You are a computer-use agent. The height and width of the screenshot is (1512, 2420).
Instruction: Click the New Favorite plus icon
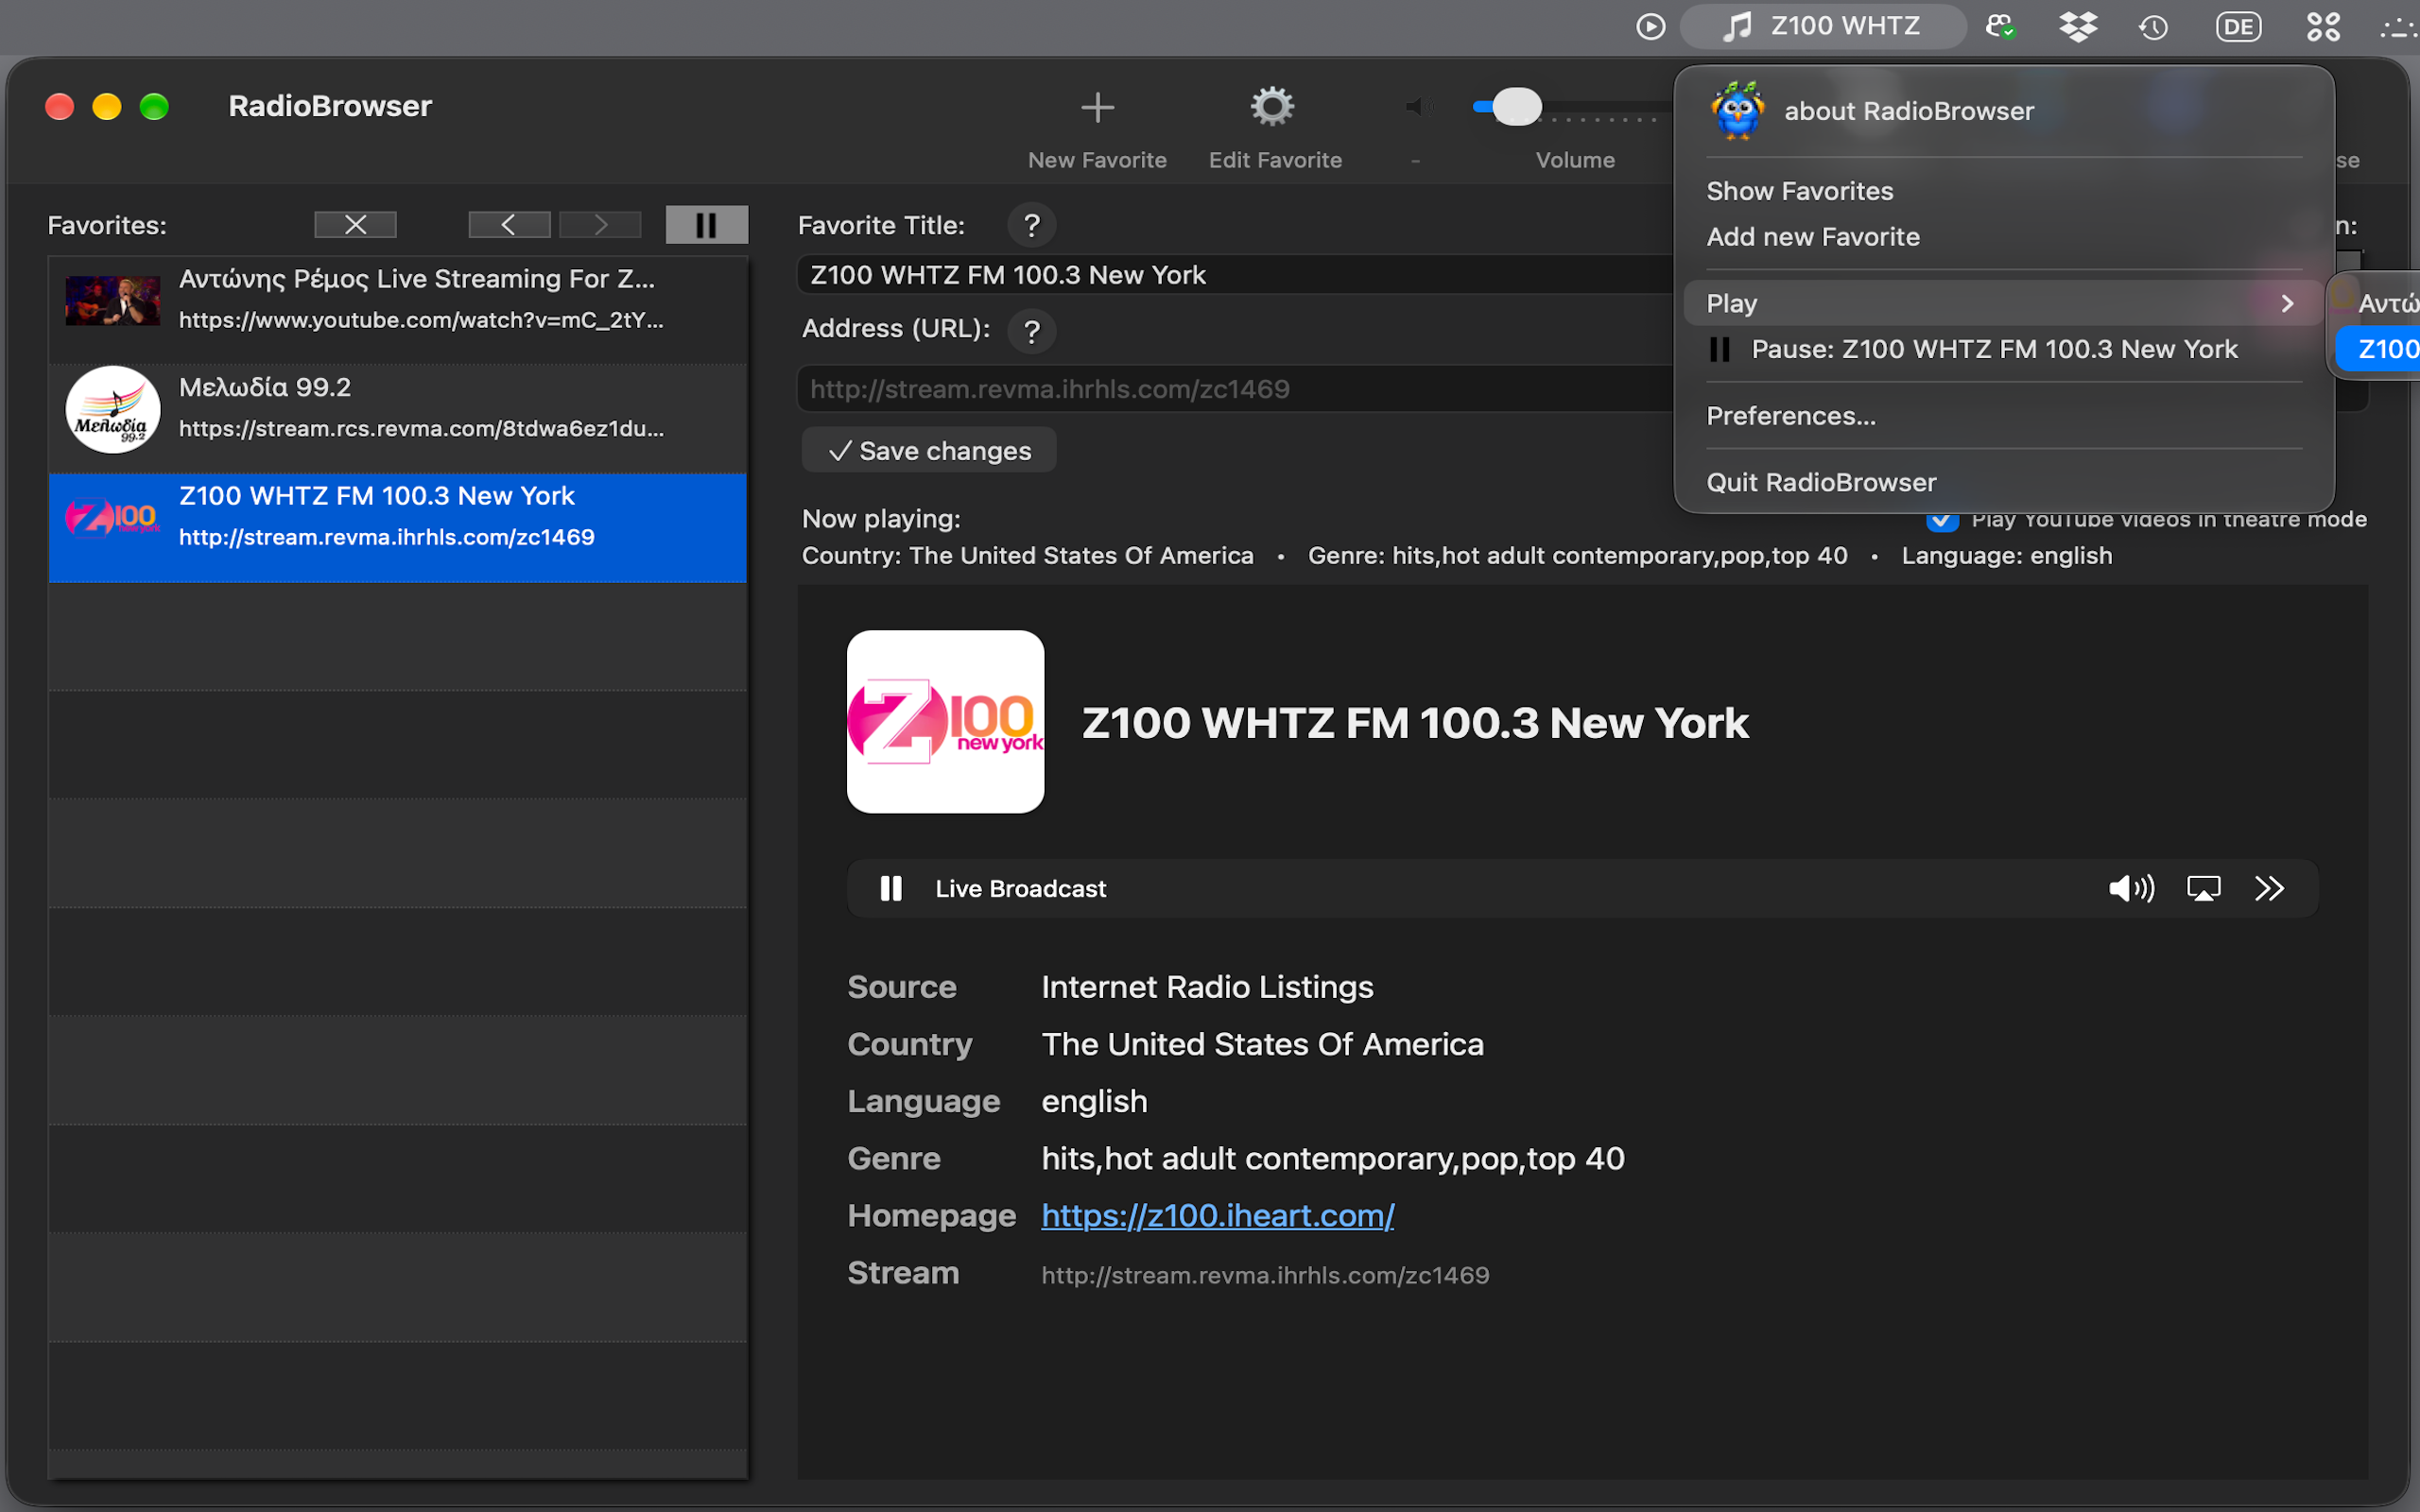coord(1097,107)
